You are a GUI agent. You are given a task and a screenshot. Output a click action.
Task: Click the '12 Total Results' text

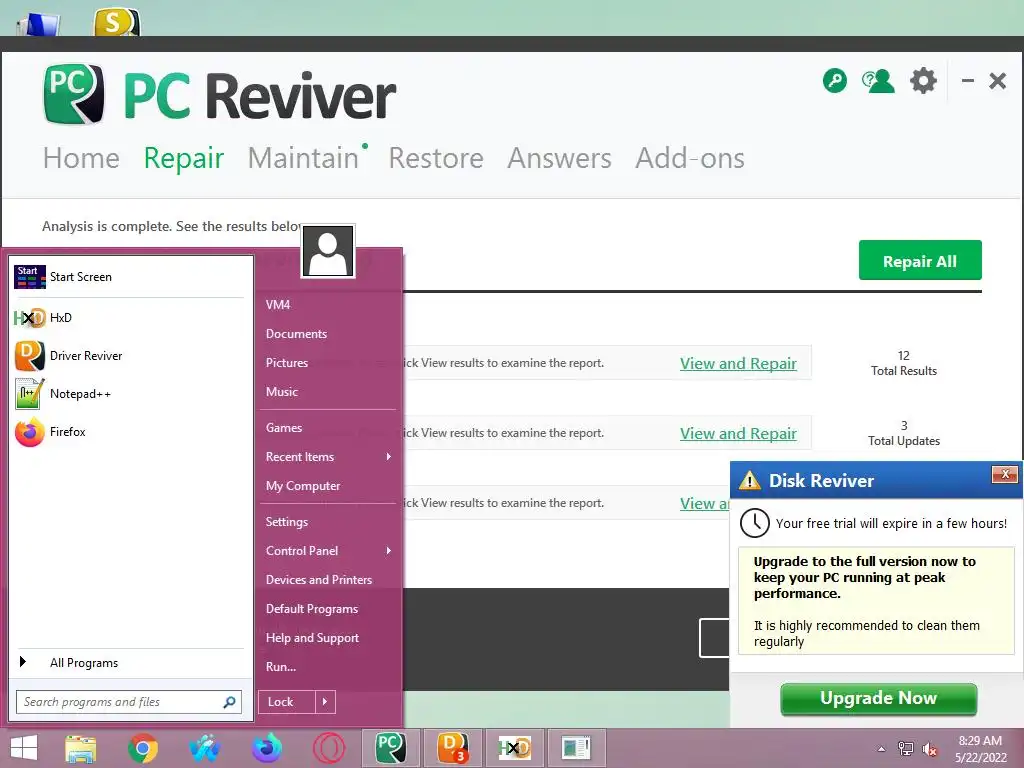(x=904, y=363)
